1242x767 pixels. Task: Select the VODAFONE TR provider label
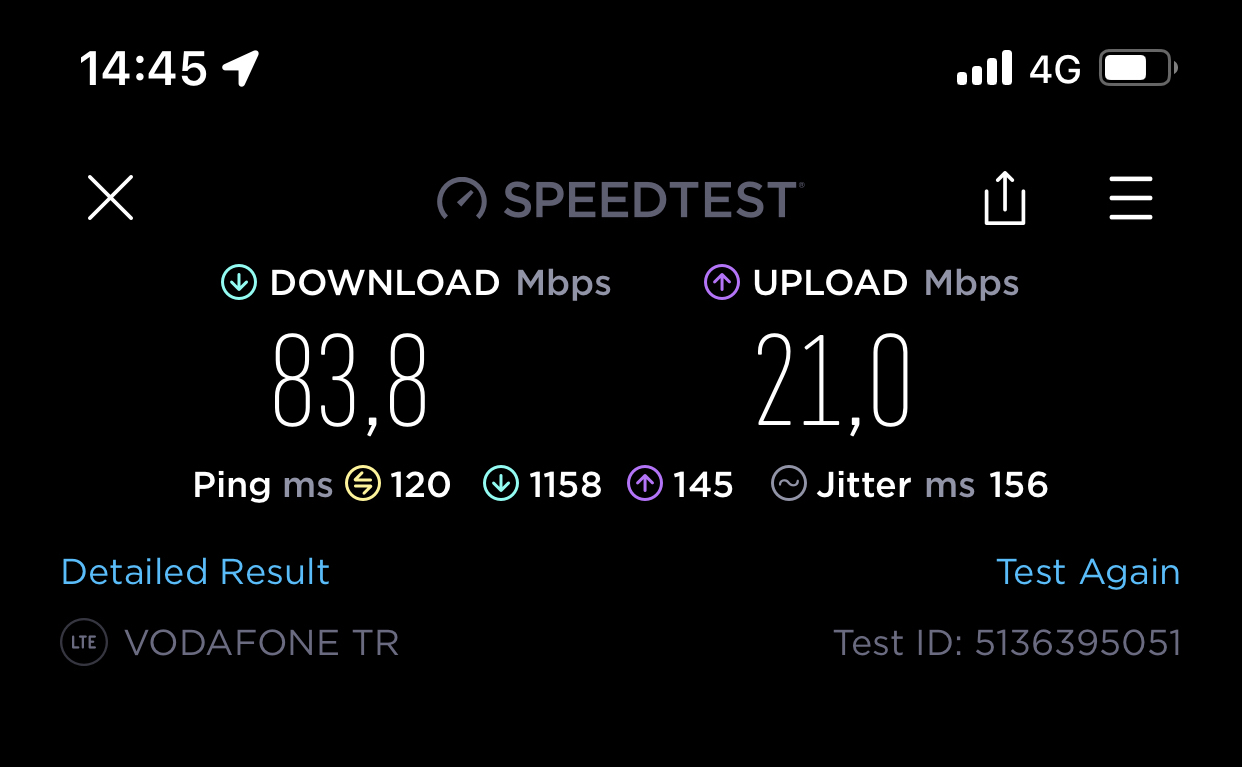coord(262,642)
